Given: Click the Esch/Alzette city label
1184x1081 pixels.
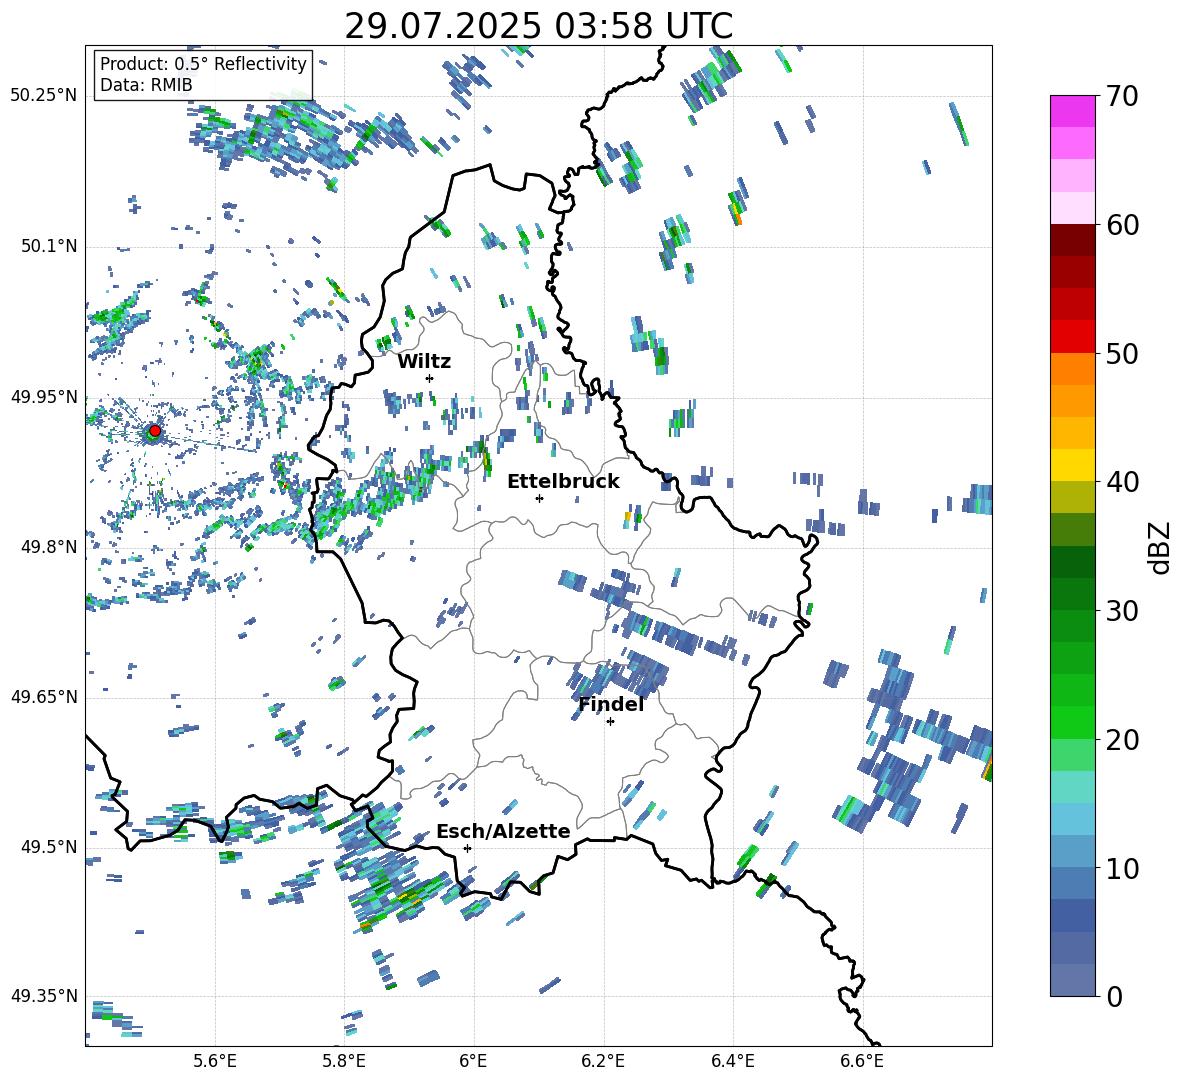Looking at the screenshot, I should click(x=503, y=831).
